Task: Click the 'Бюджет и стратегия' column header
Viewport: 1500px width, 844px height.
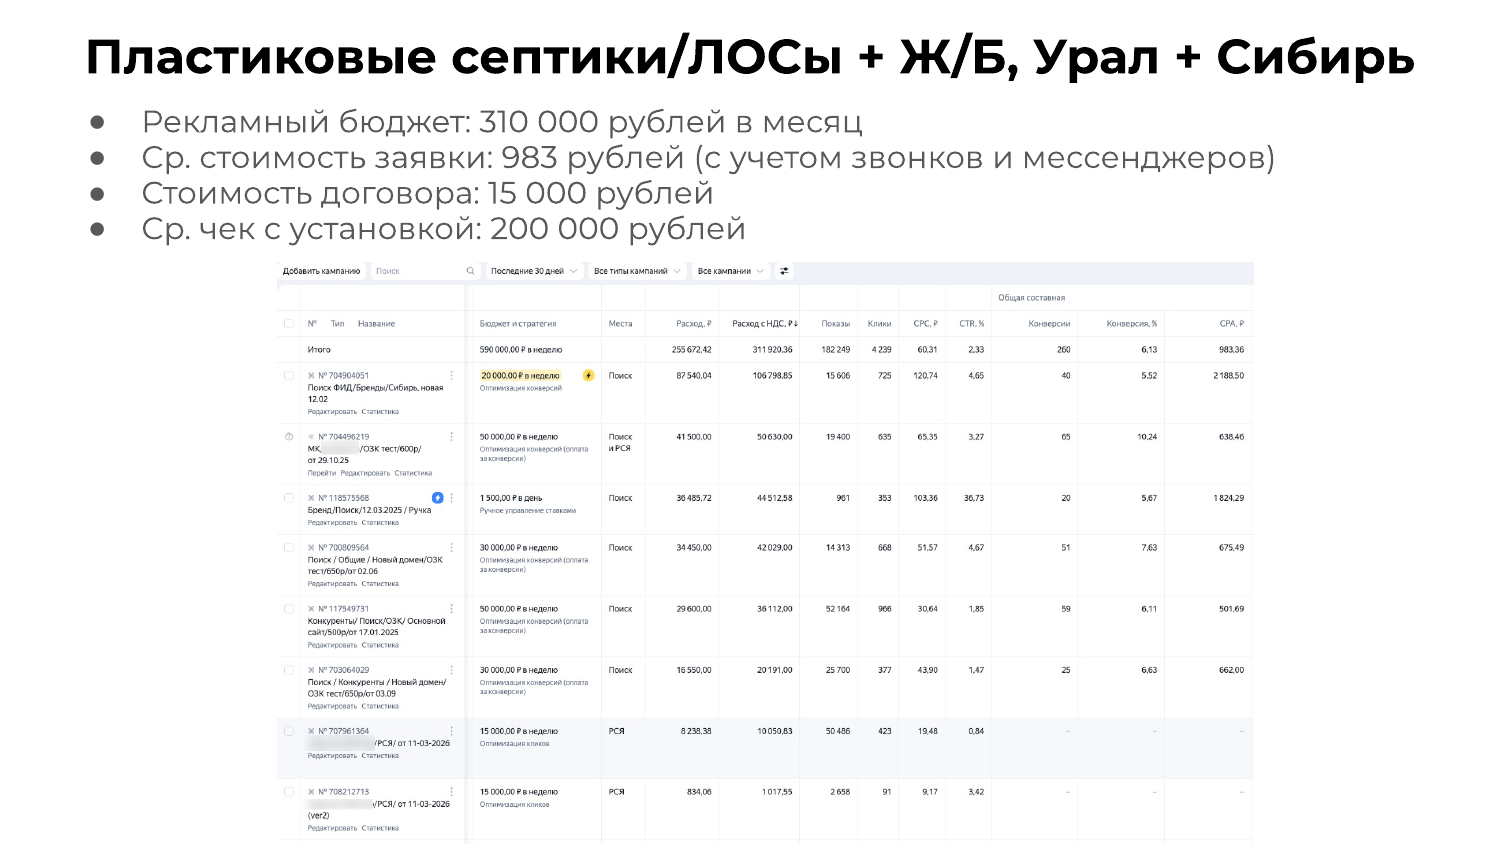Action: [518, 324]
